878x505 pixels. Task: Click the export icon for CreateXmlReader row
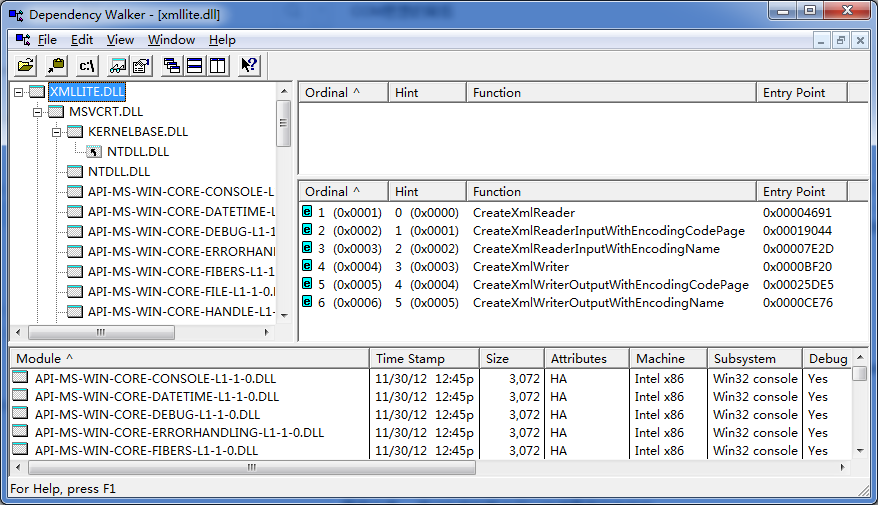(307, 211)
